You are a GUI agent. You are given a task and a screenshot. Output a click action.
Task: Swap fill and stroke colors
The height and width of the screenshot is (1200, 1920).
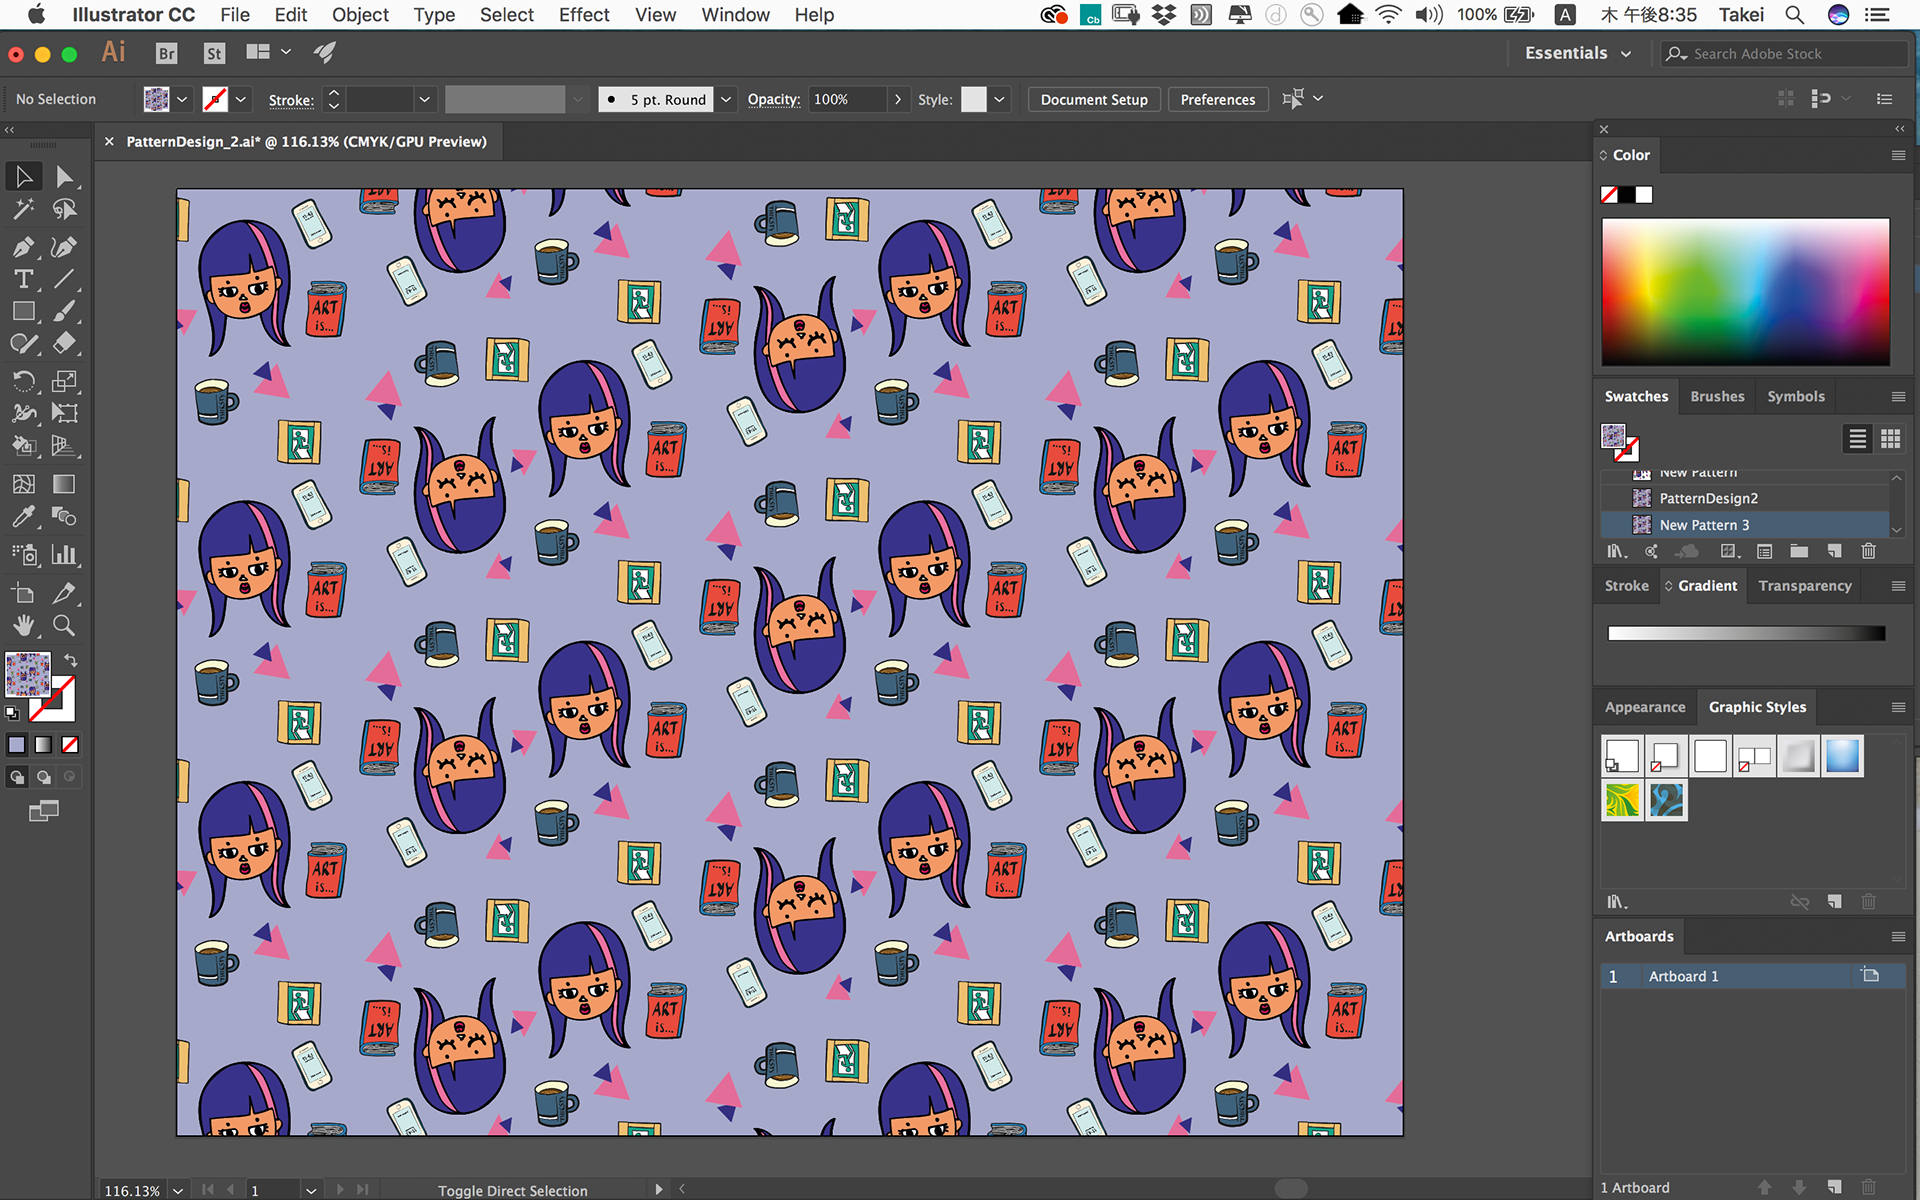(71, 660)
